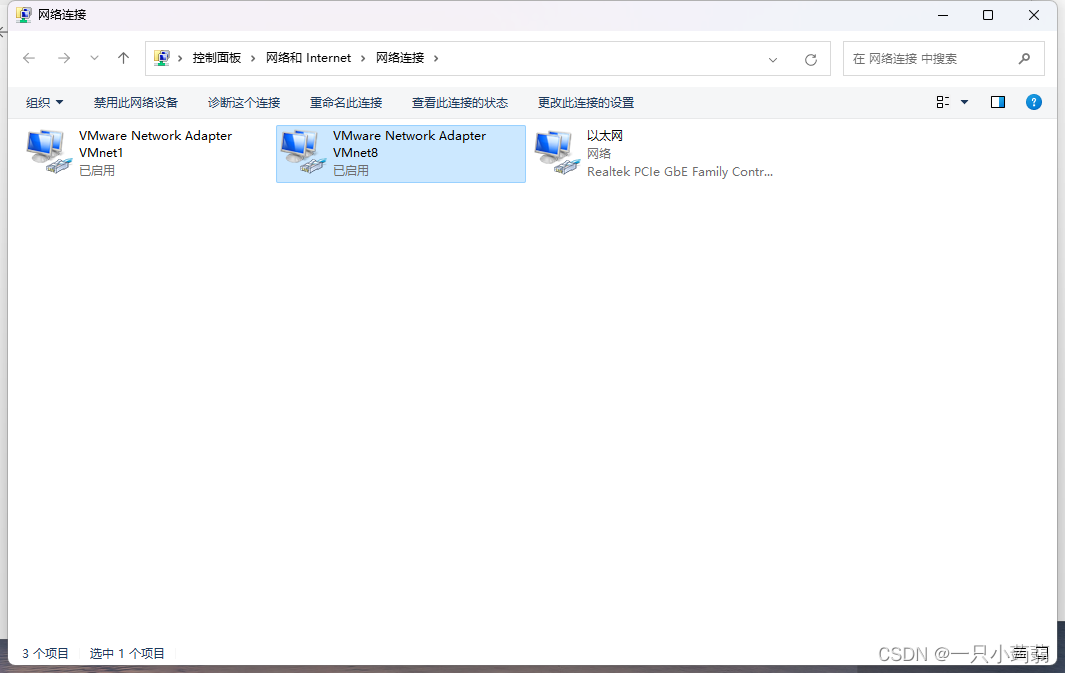The width and height of the screenshot is (1065, 673).
Task: Select the 以太网 adapter icon
Action: coord(557,152)
